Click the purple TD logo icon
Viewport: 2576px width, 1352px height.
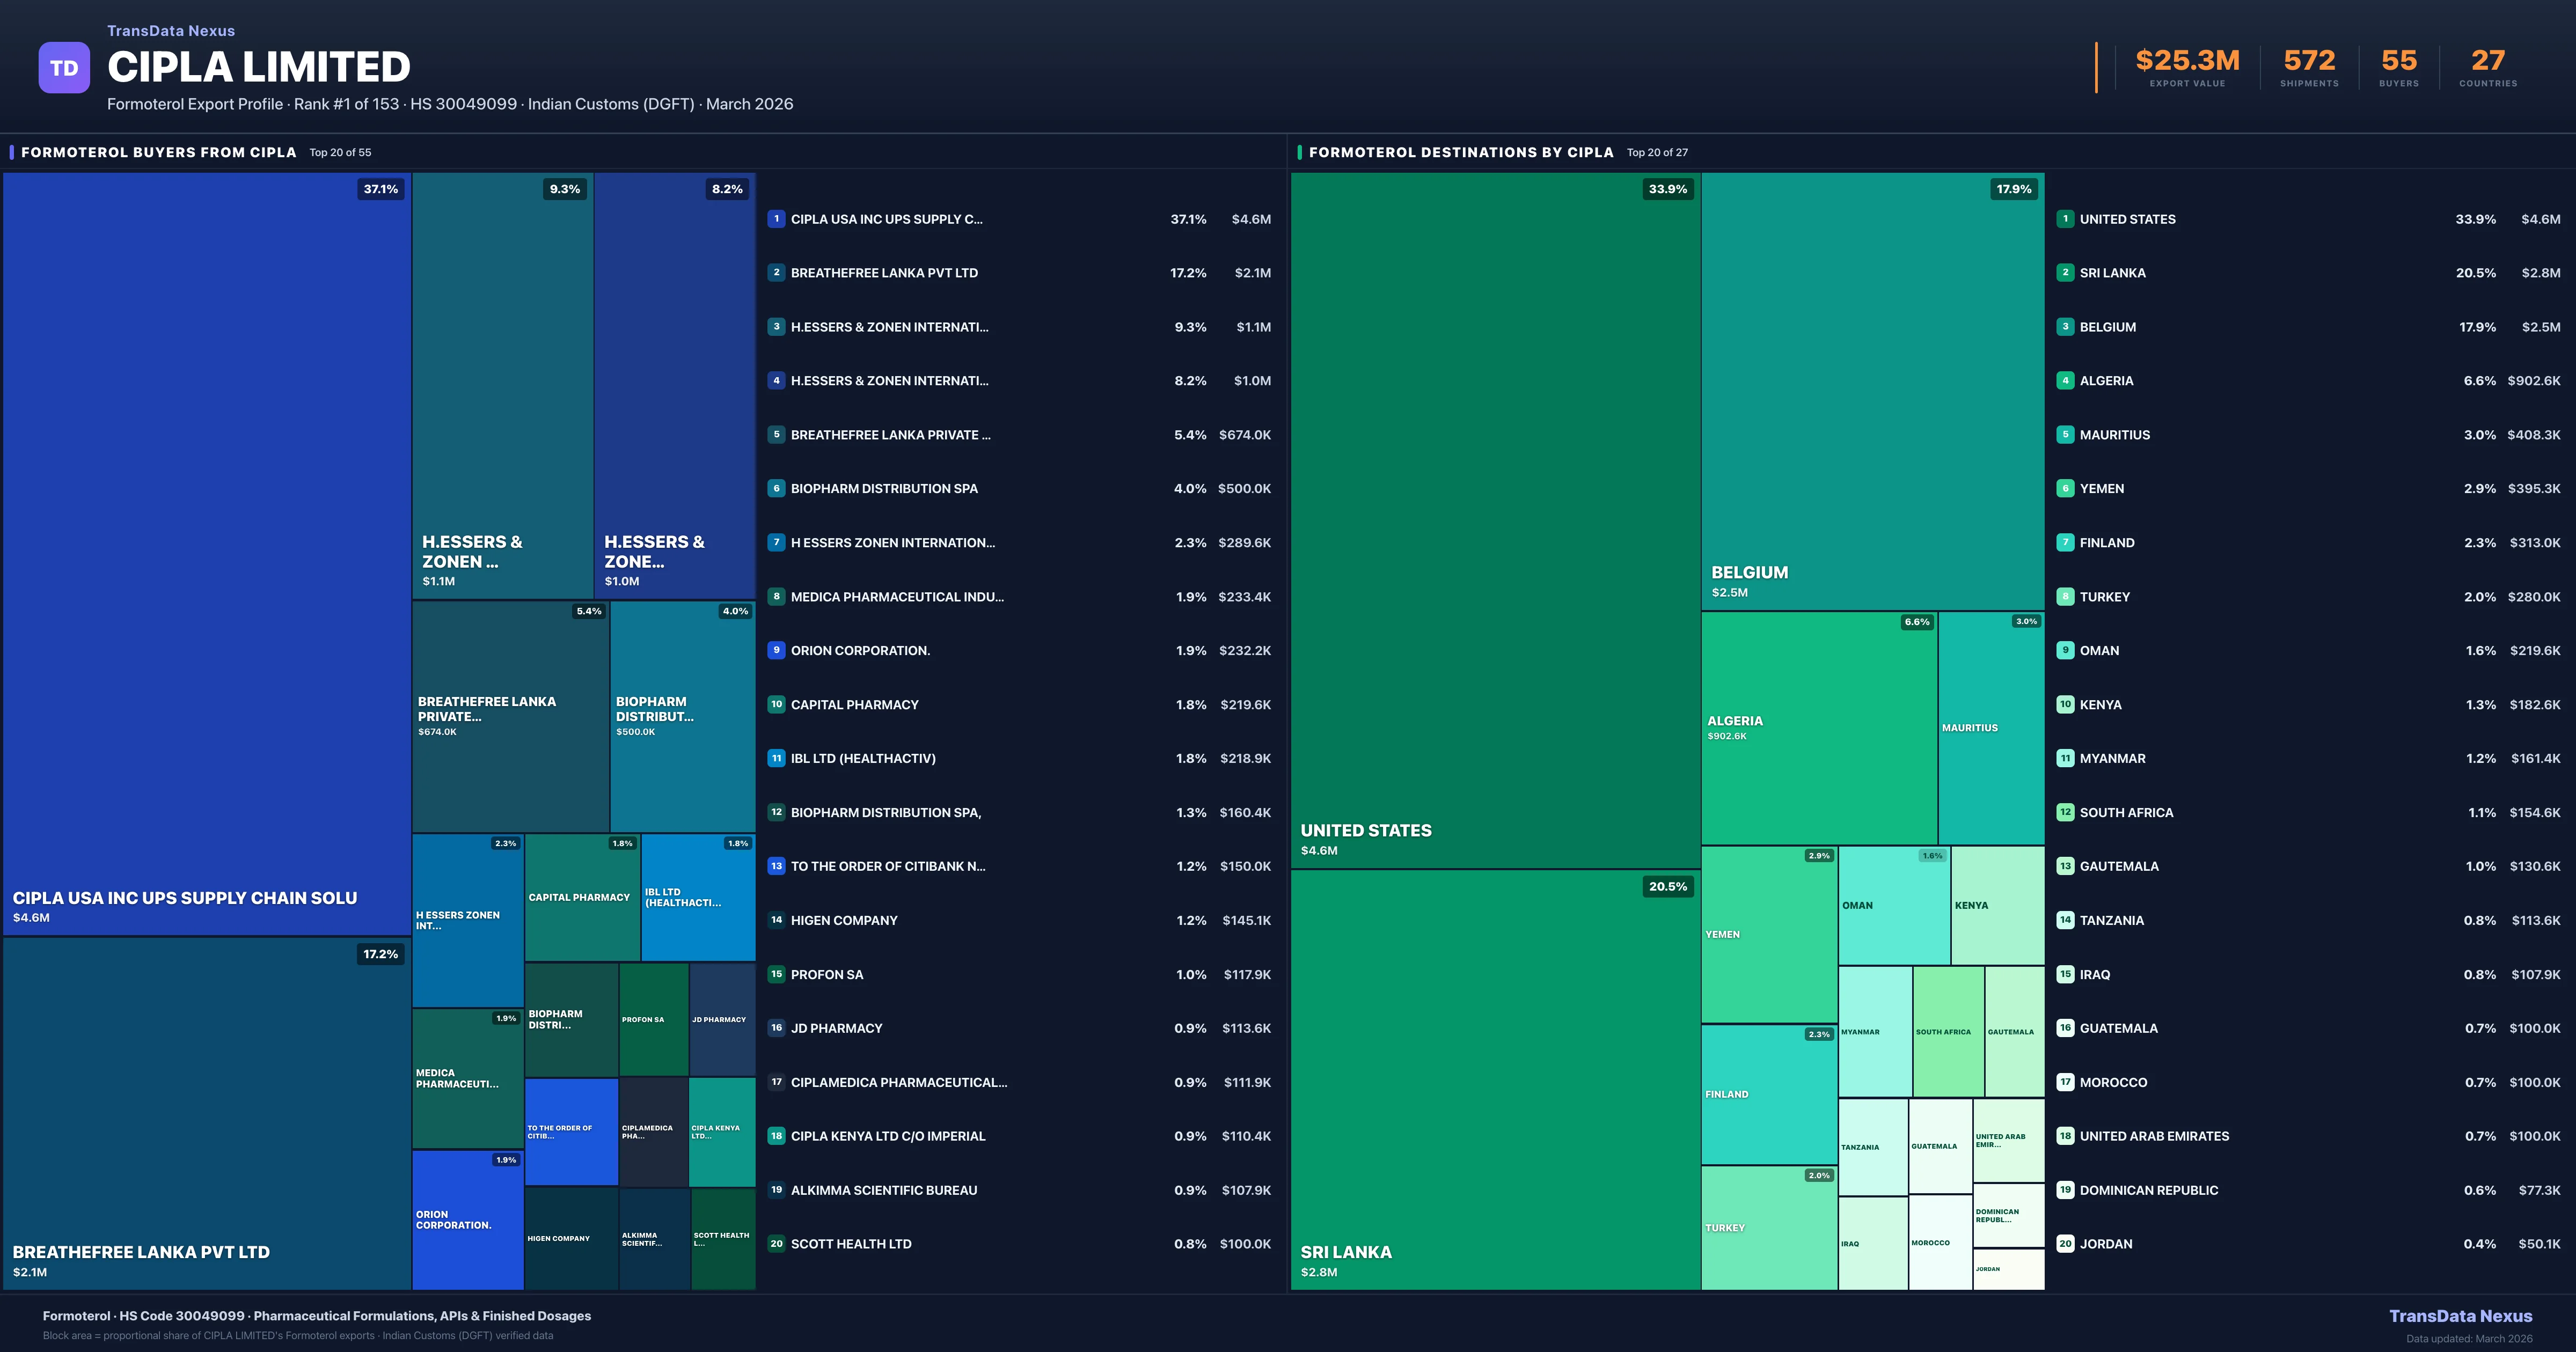click(64, 68)
